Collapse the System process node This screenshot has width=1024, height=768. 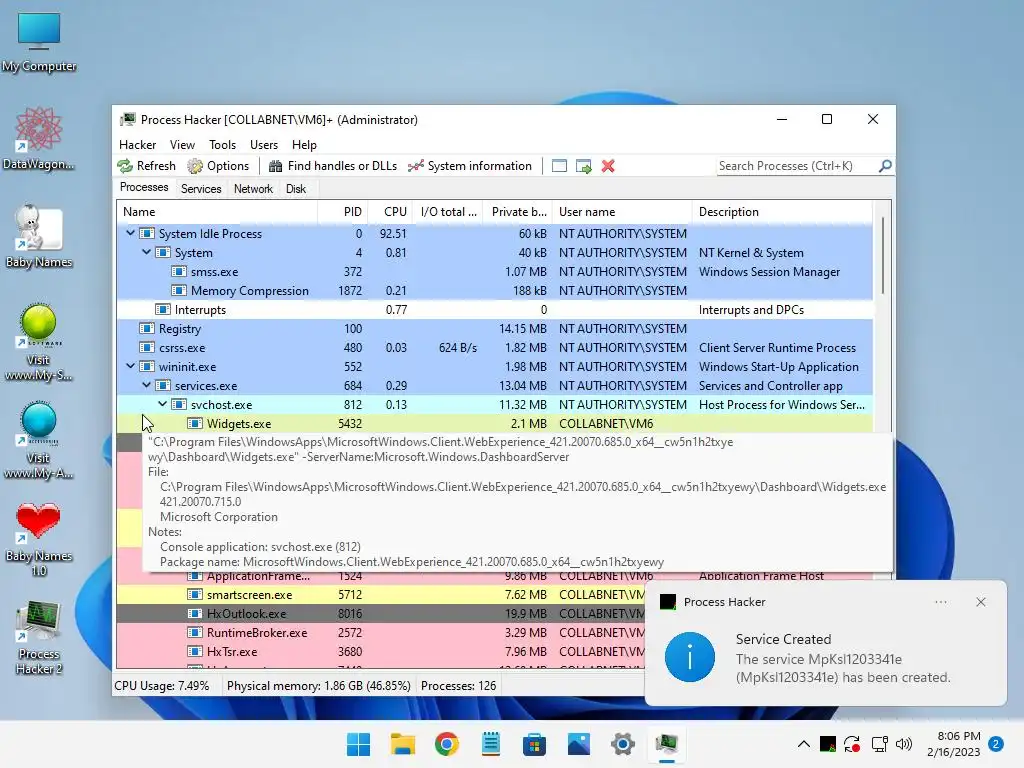[x=147, y=252]
